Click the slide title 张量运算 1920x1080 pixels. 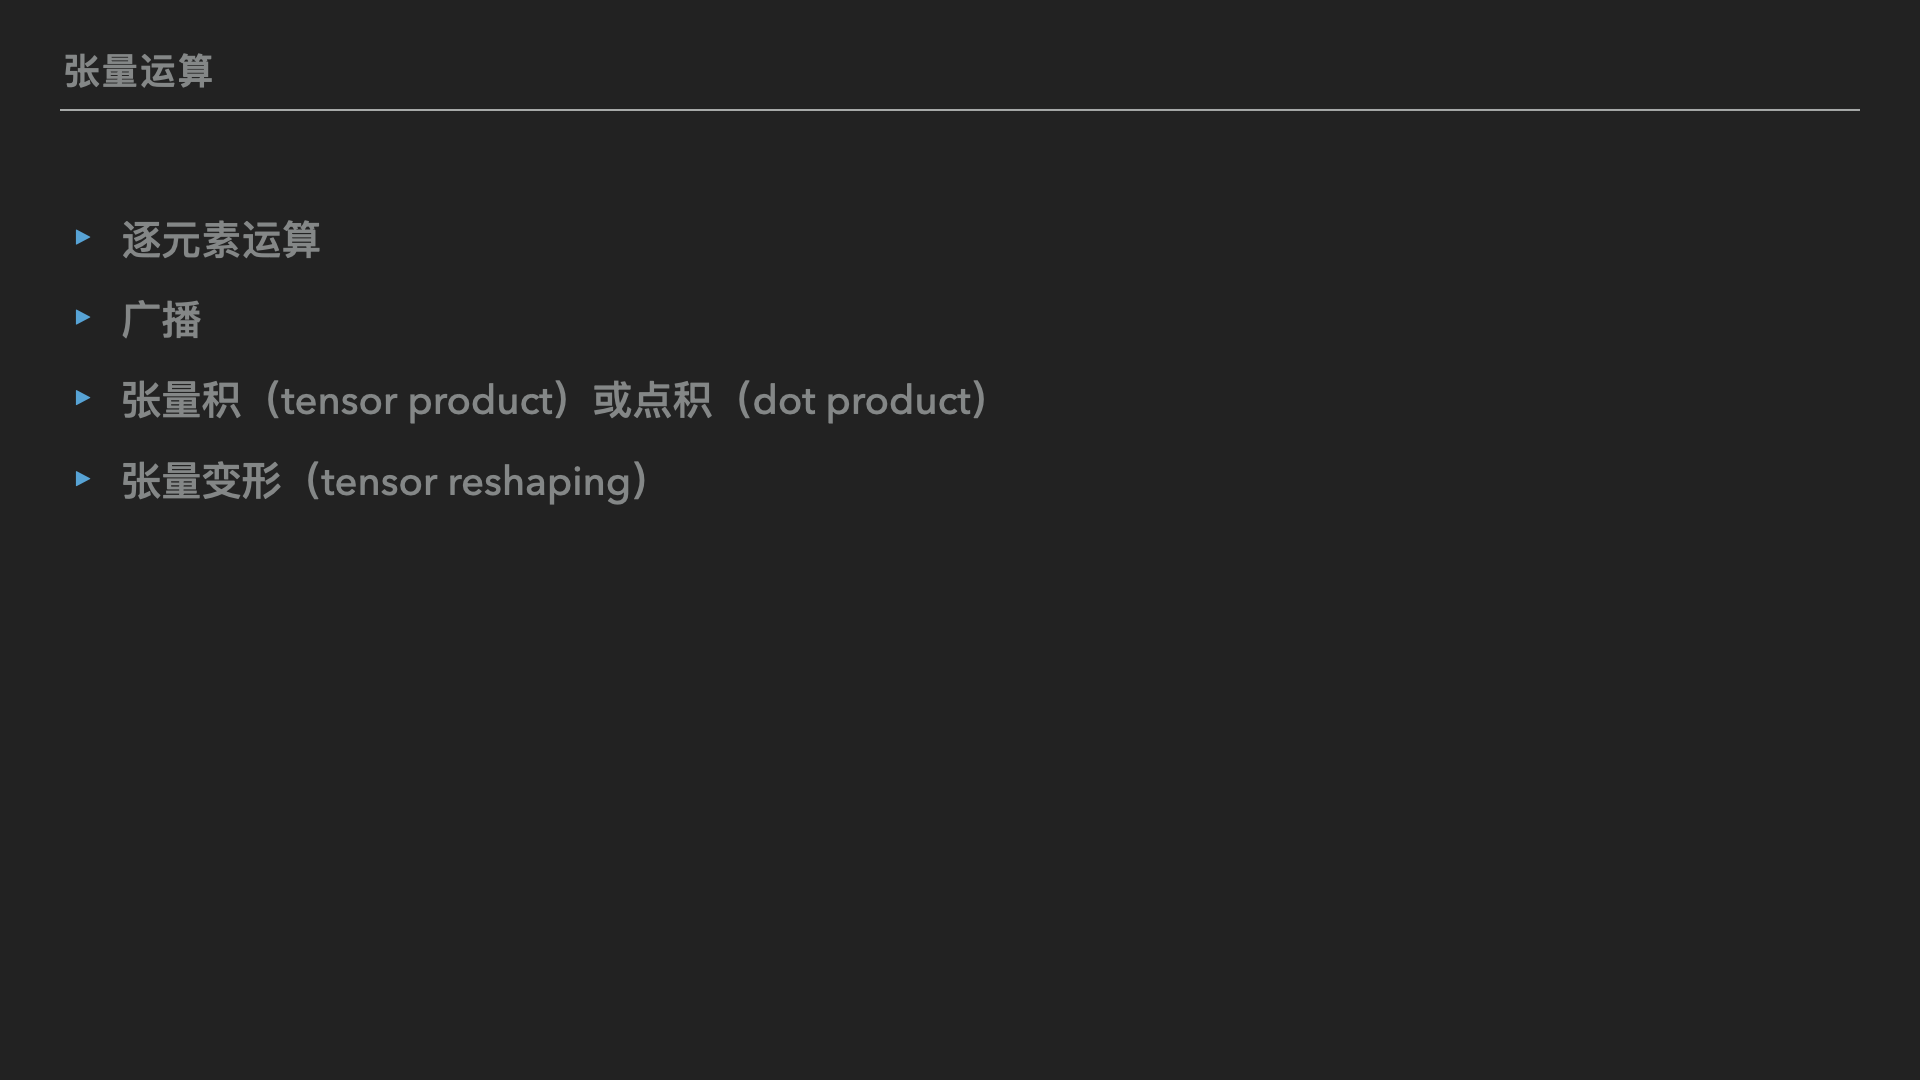pos(138,71)
